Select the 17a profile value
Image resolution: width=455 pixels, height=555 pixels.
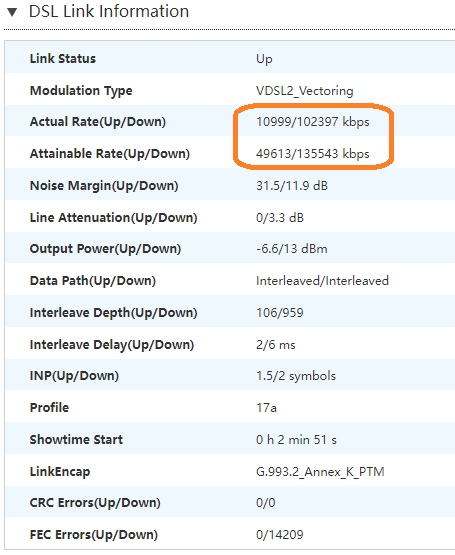click(x=266, y=408)
